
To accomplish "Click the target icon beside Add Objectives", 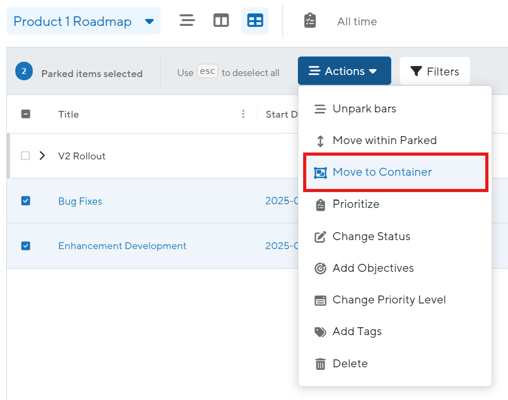I will [x=320, y=268].
